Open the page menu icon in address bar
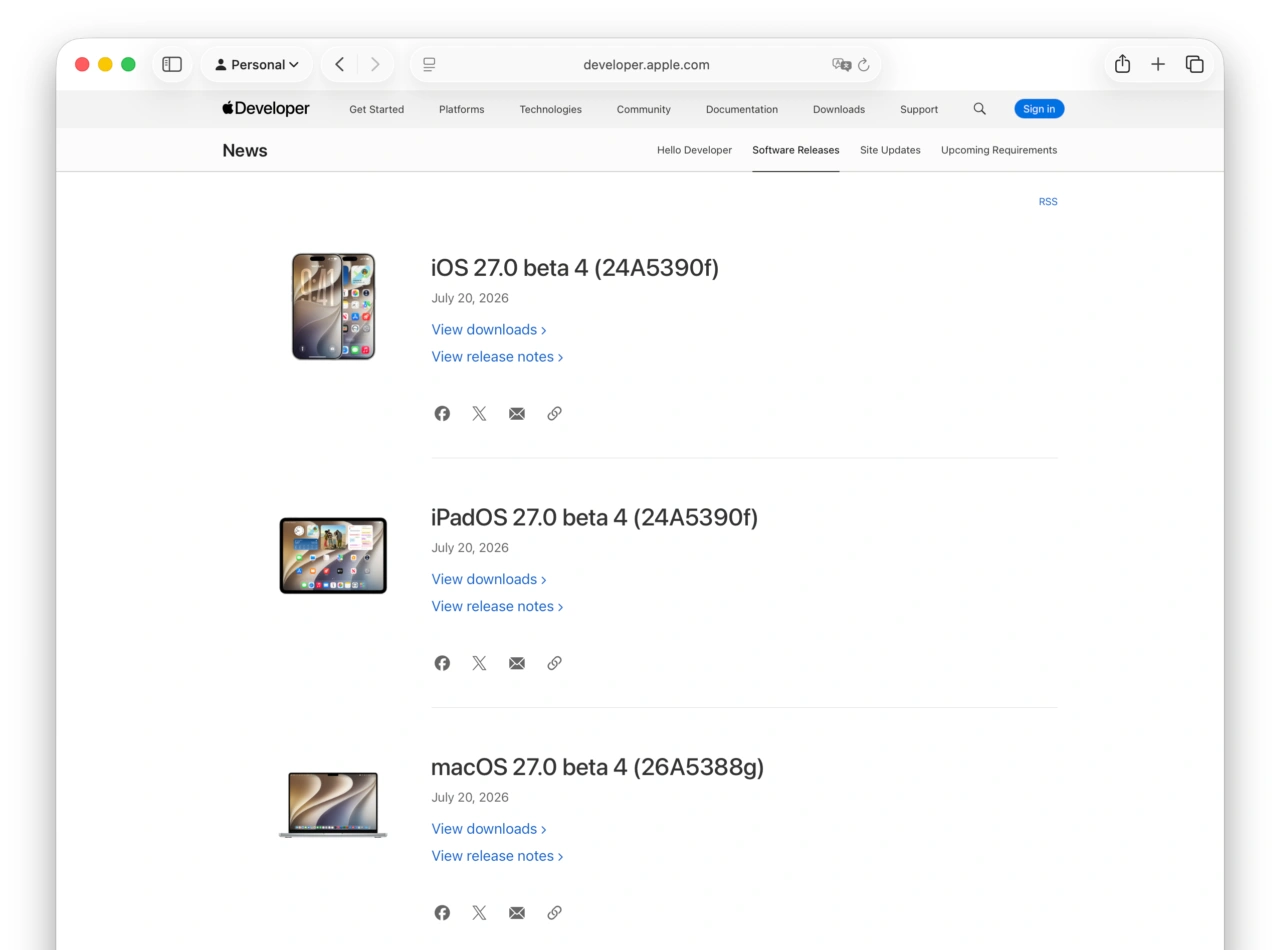Image resolution: width=1280 pixels, height=950 pixels. 429,64
